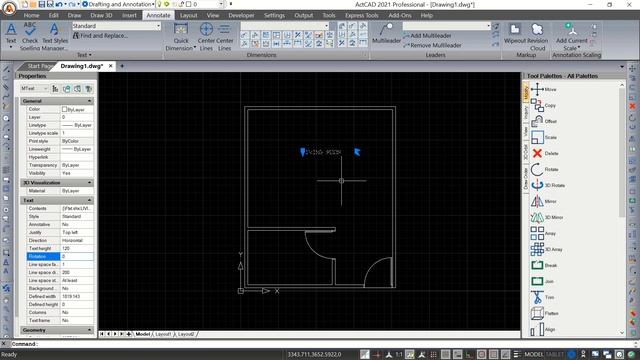Open the Home ribbon tab
The width and height of the screenshot is (640, 360).
coord(31,16)
